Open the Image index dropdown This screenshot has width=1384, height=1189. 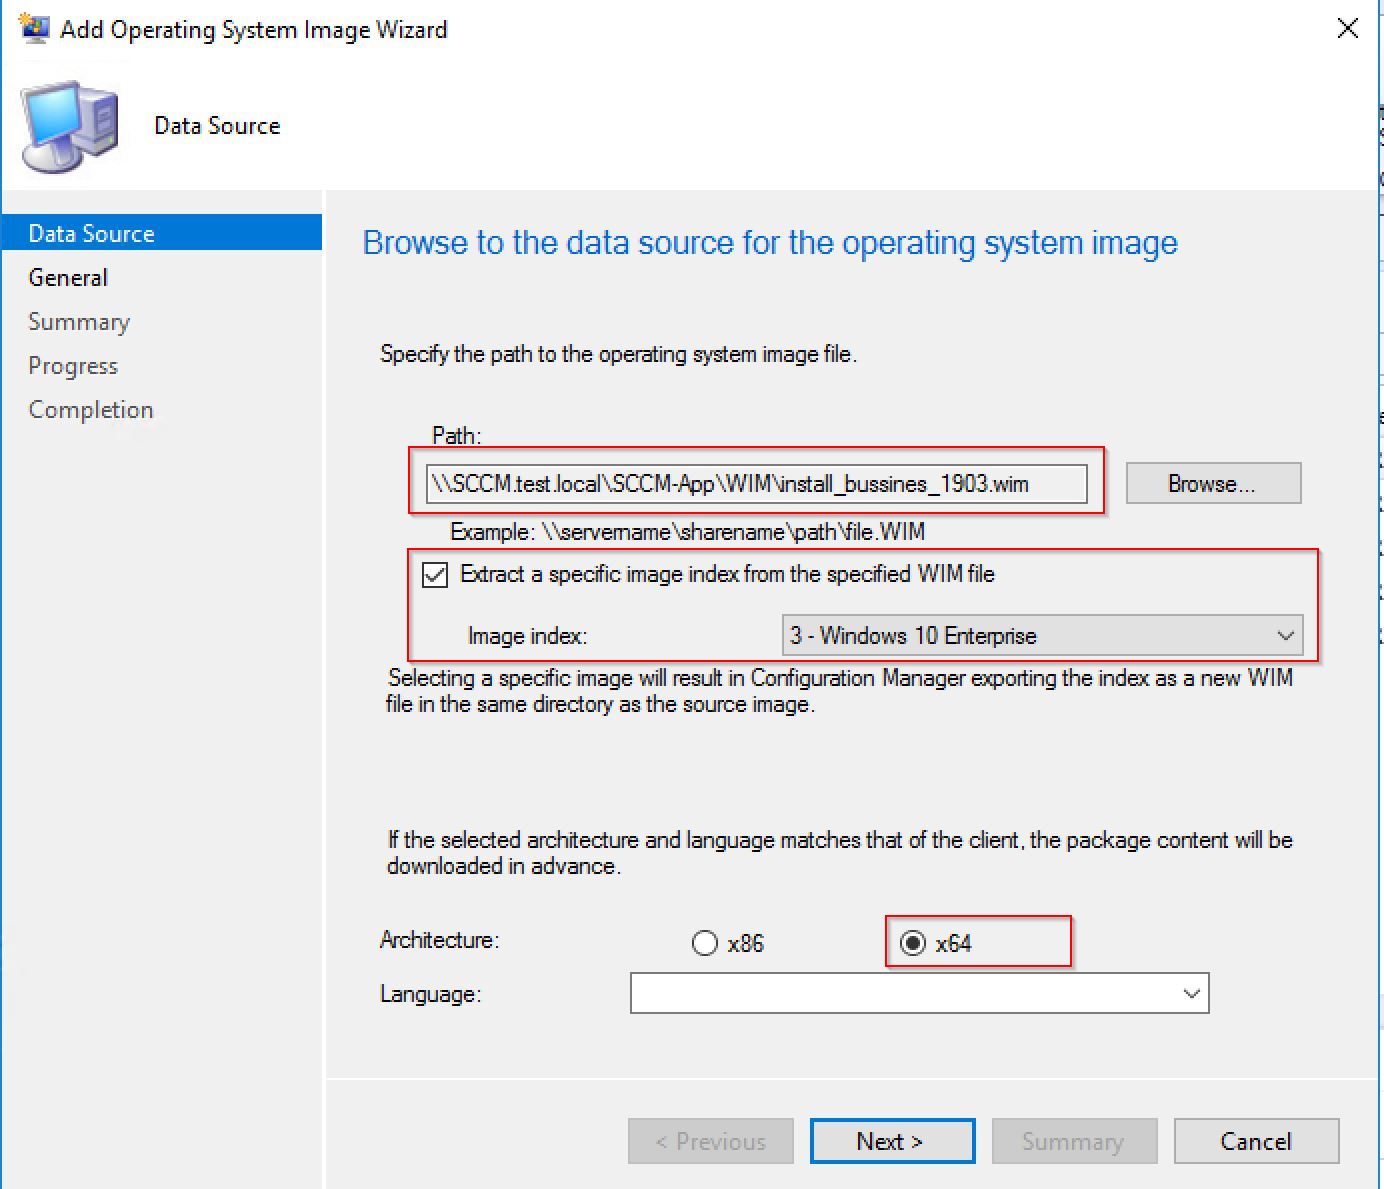[1041, 636]
